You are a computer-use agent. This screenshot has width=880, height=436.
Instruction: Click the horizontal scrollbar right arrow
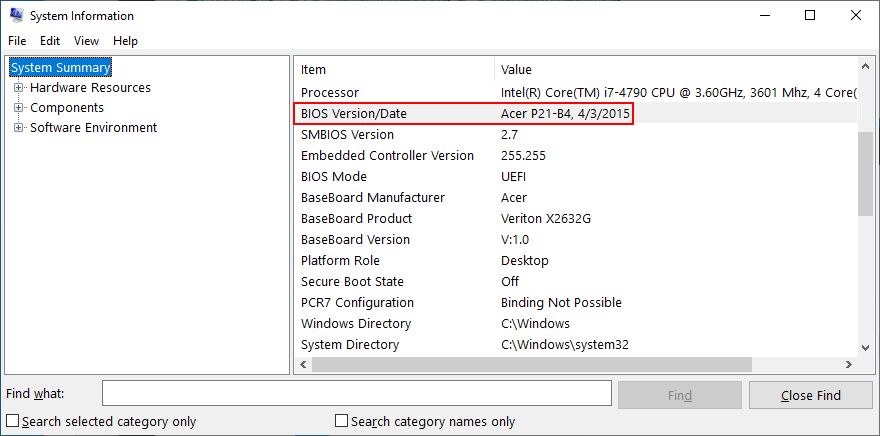click(x=848, y=365)
